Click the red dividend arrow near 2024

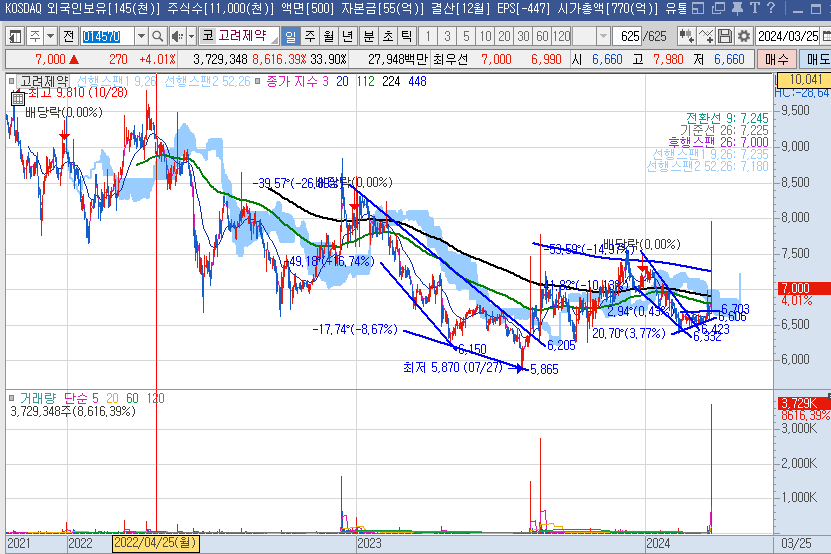click(x=642, y=269)
